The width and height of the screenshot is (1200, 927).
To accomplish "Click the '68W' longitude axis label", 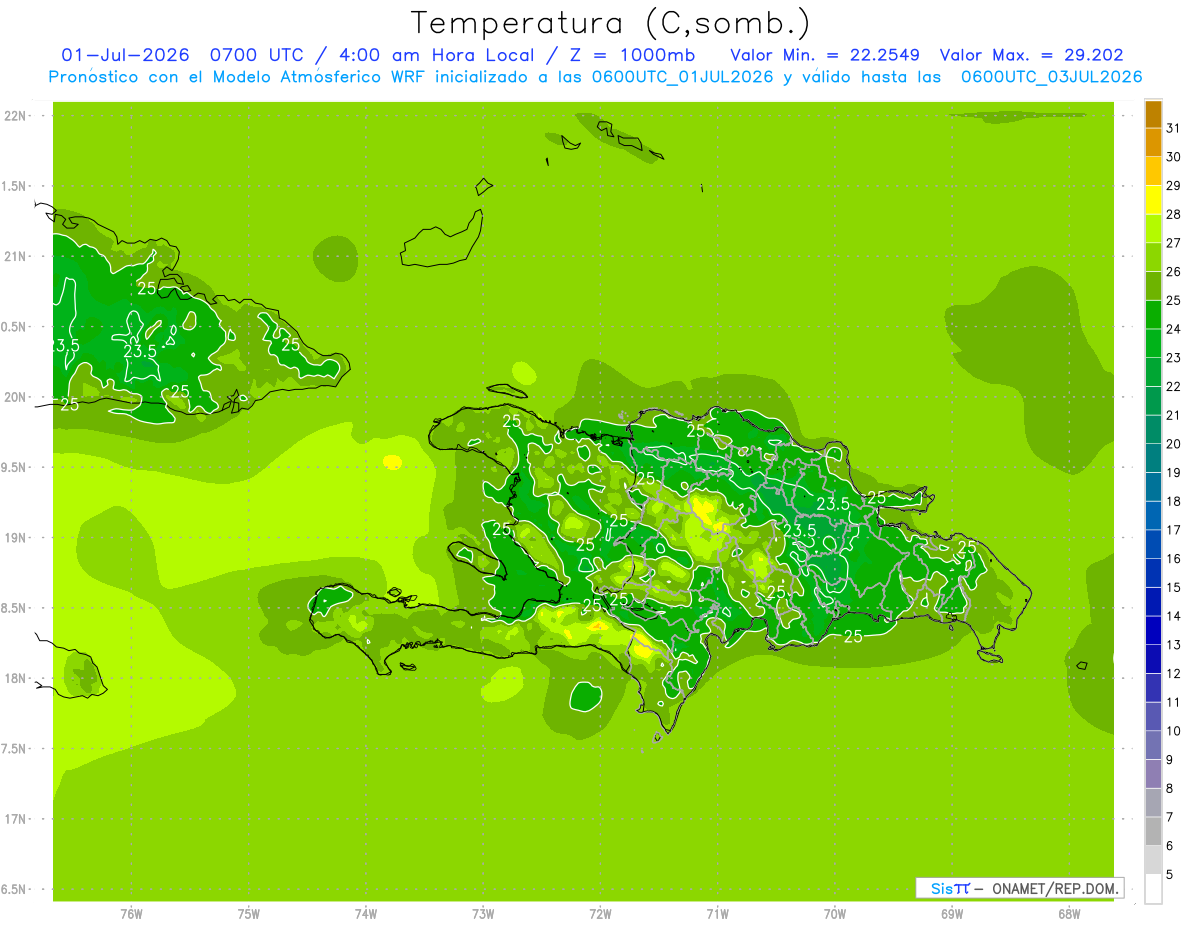I will (1069, 913).
